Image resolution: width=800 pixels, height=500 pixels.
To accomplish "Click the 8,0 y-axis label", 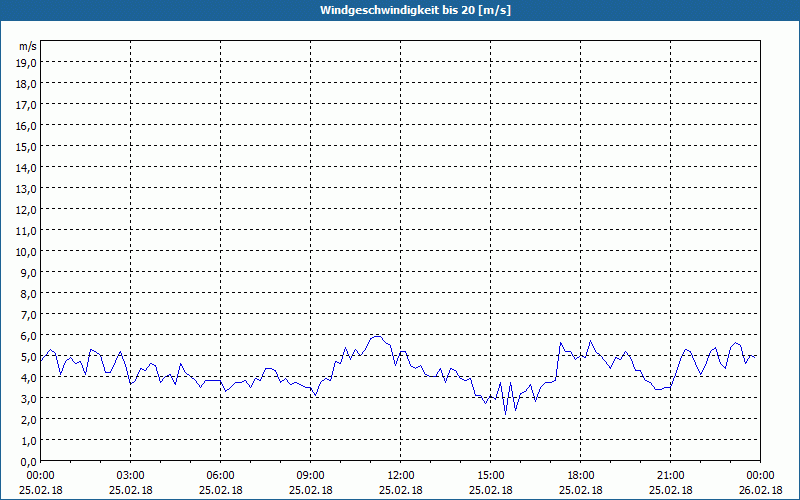I will tap(29, 293).
